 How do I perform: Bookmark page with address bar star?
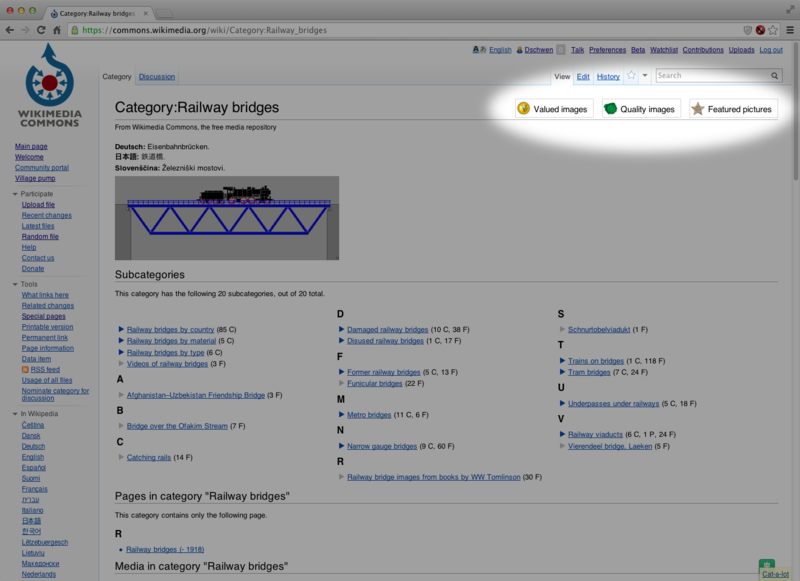[x=773, y=30]
